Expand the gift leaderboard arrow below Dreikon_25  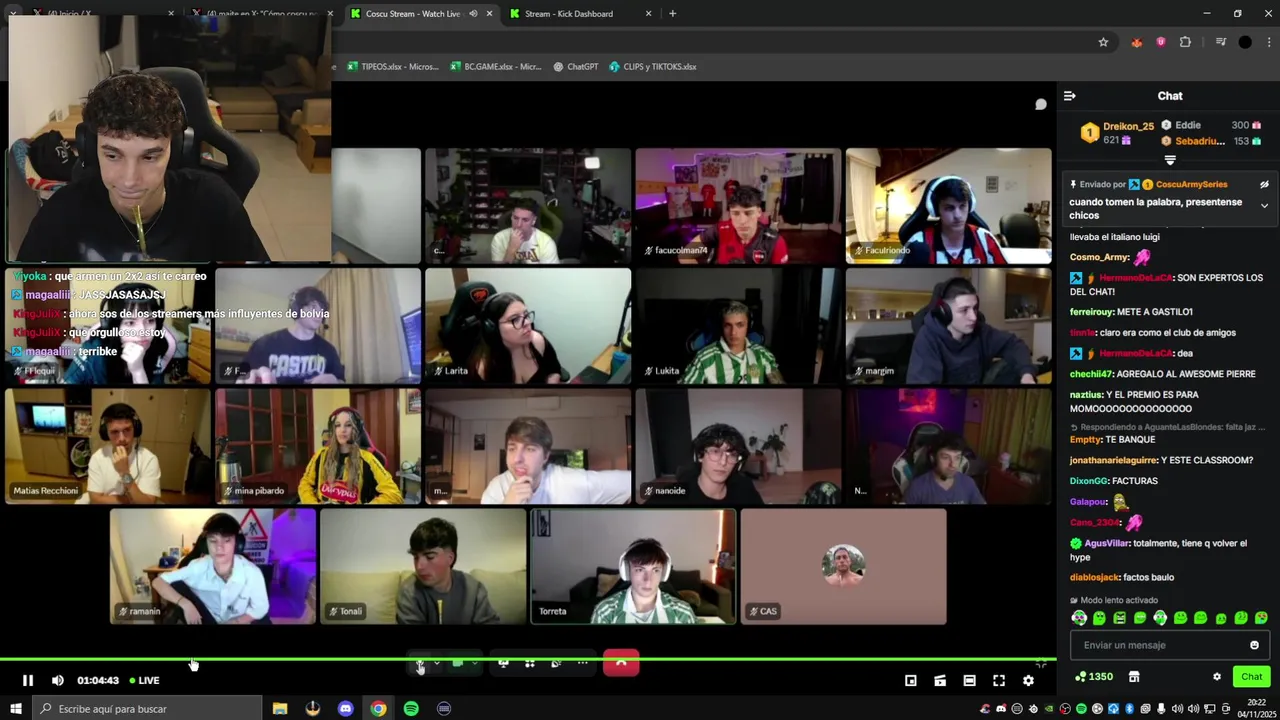1170,160
